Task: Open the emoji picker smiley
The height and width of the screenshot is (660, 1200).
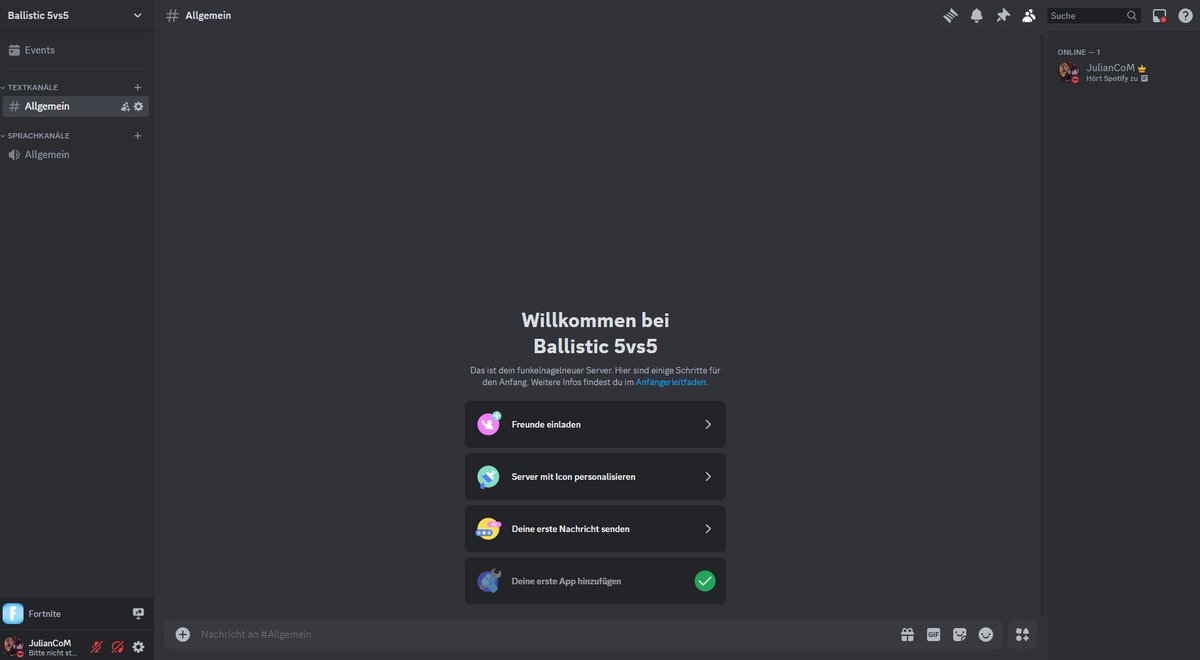Action: [986, 634]
